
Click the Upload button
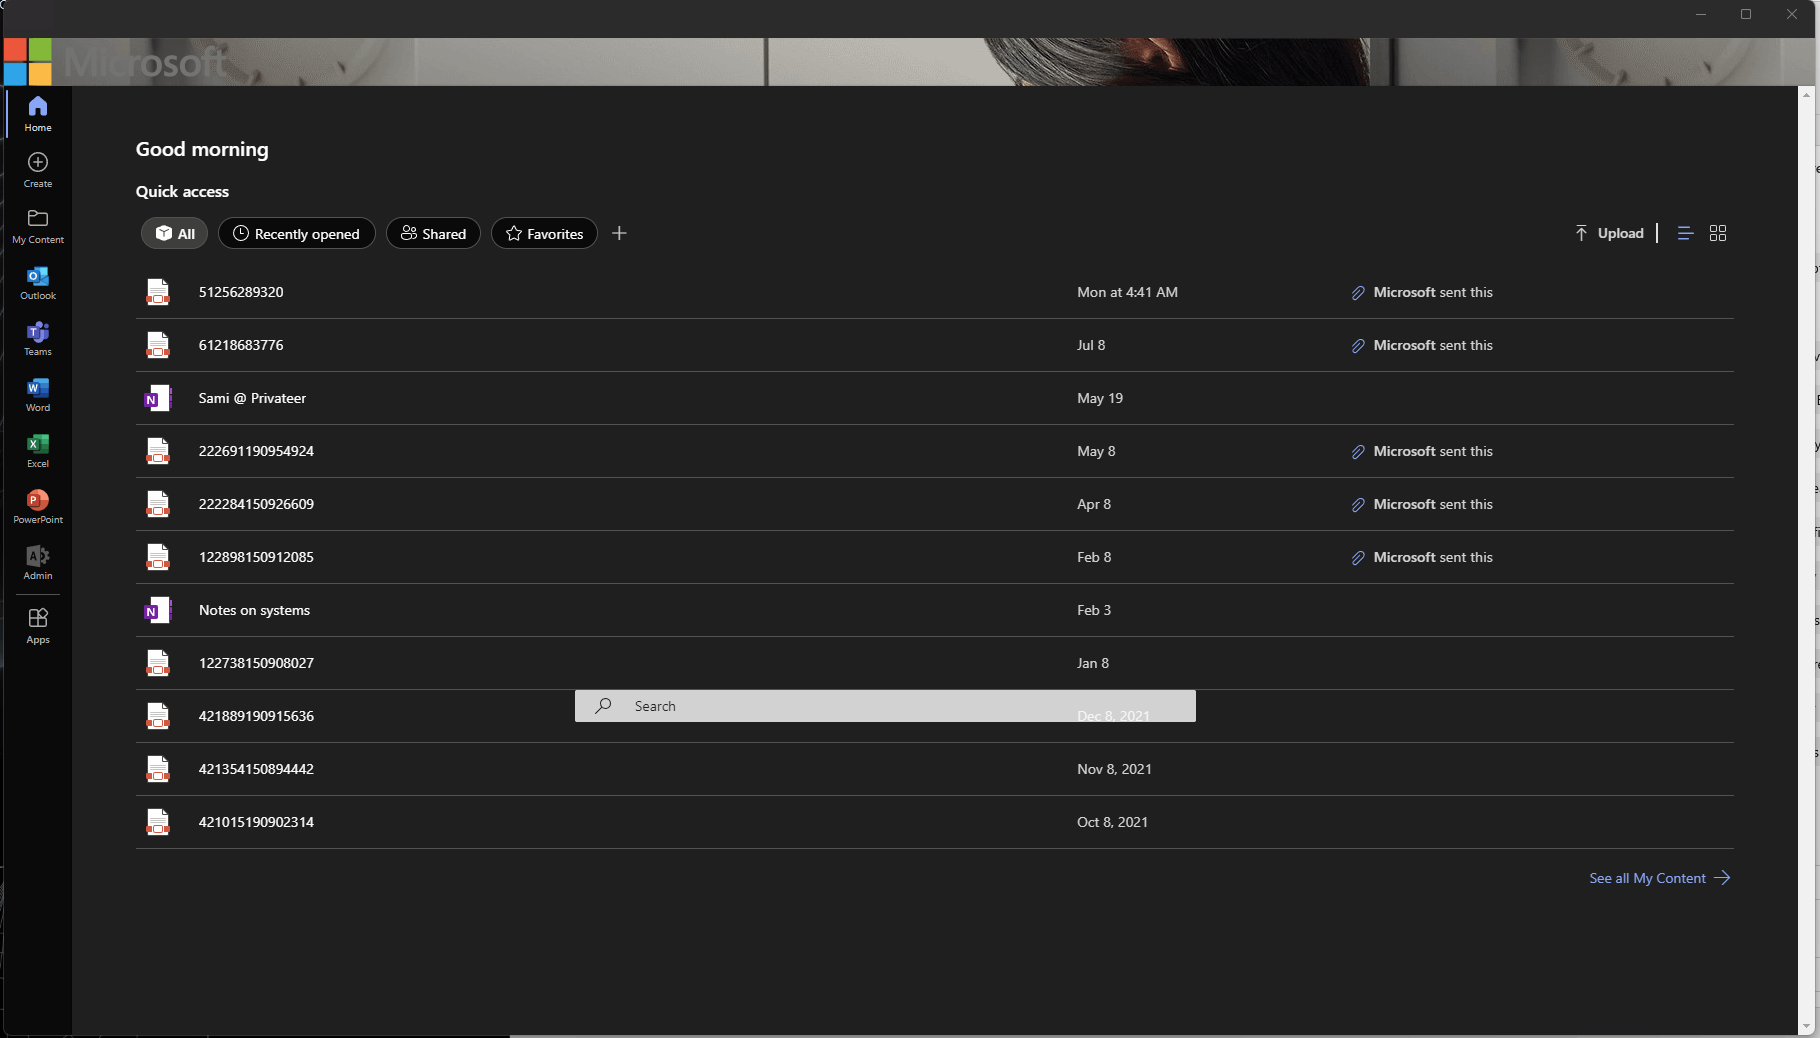point(1609,233)
